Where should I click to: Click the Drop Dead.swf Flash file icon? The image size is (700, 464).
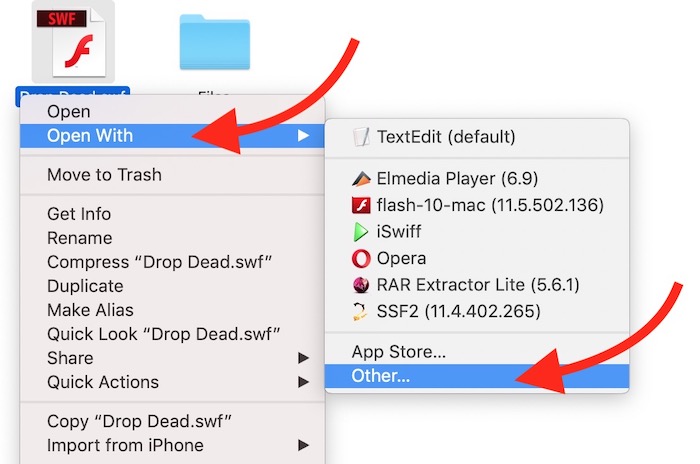(x=72, y=40)
